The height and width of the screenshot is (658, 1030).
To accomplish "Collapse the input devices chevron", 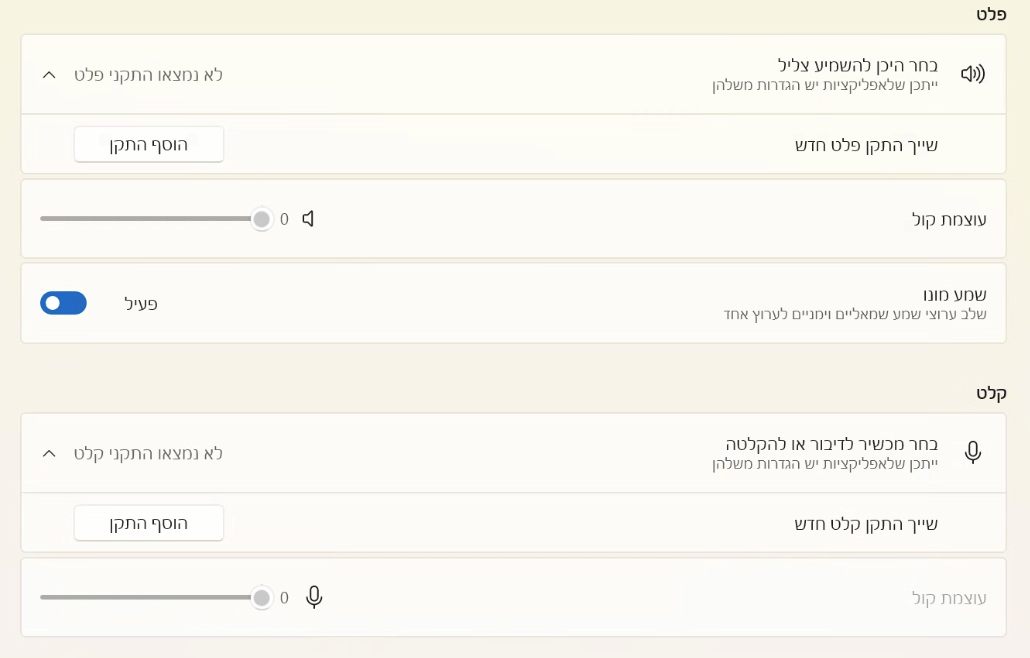I will coord(49,453).
